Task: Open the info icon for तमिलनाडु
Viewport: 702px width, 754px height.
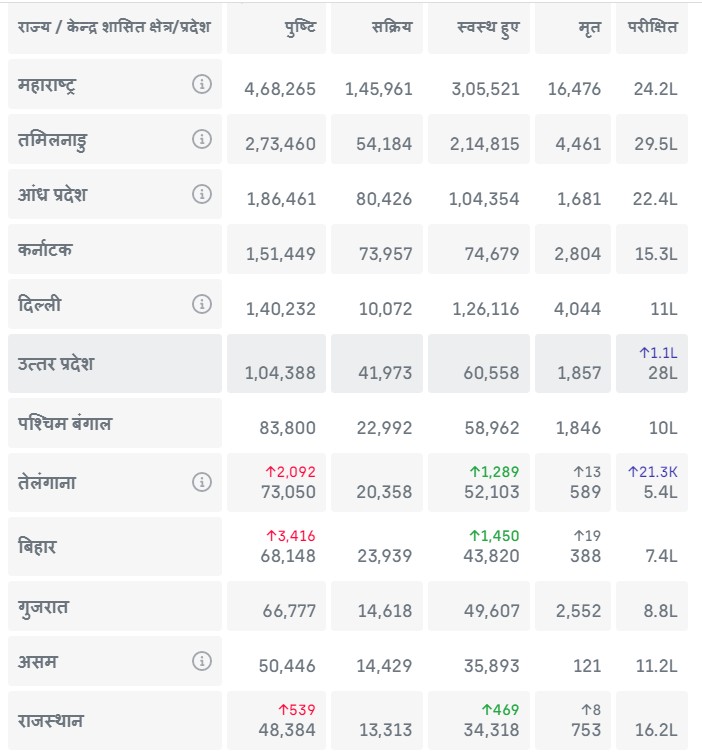Action: pos(202,139)
